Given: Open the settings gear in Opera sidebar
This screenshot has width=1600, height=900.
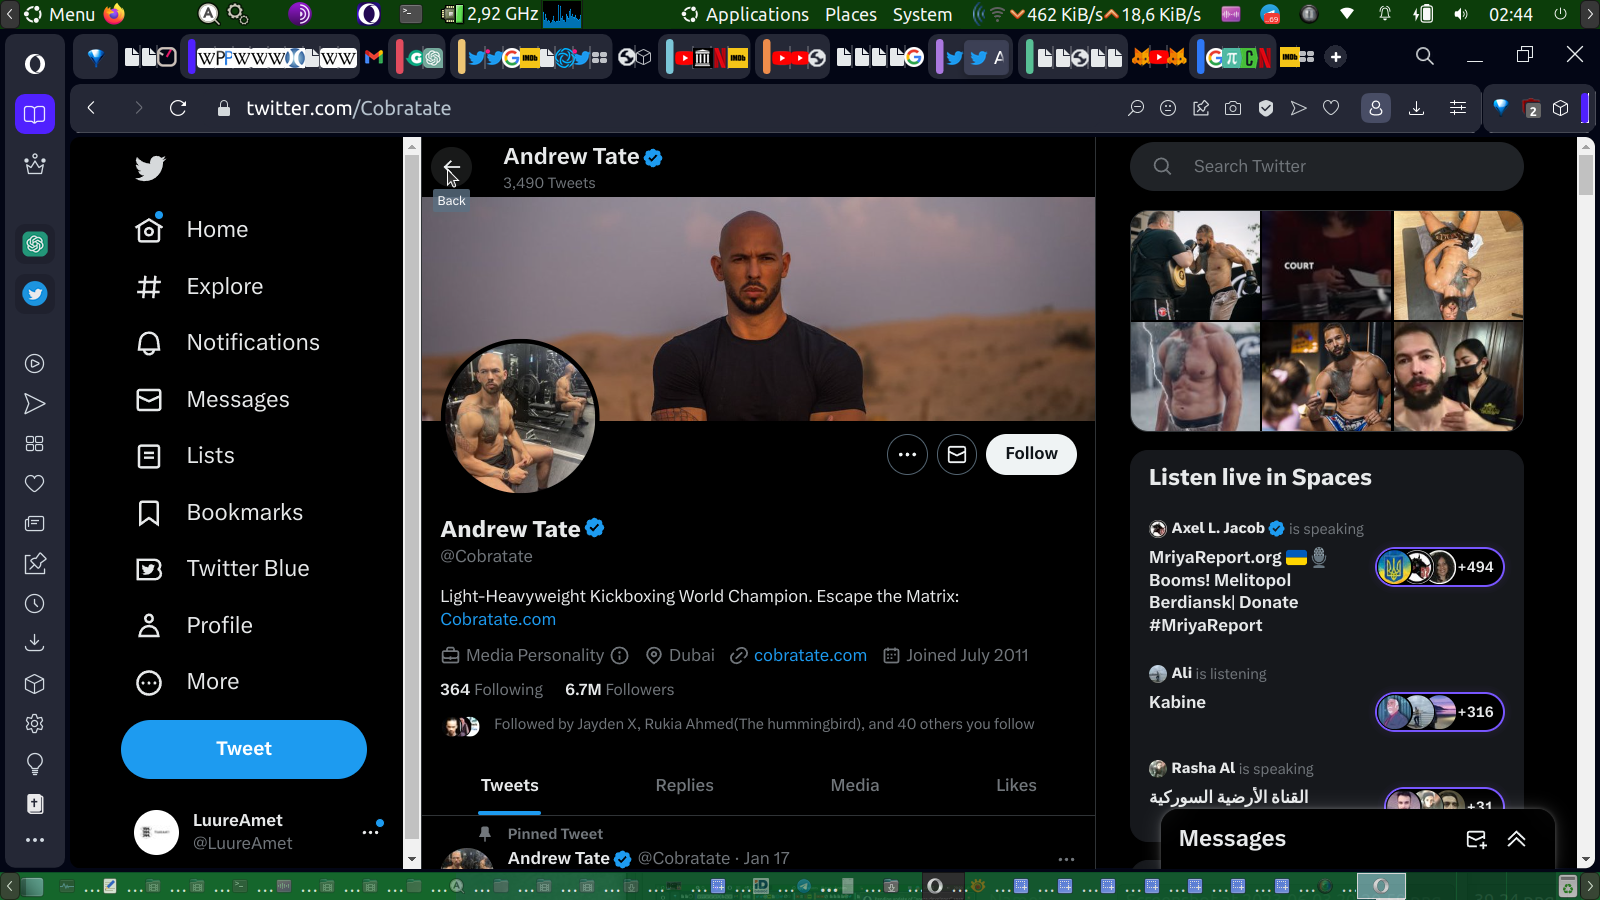Looking at the screenshot, I should click(35, 724).
